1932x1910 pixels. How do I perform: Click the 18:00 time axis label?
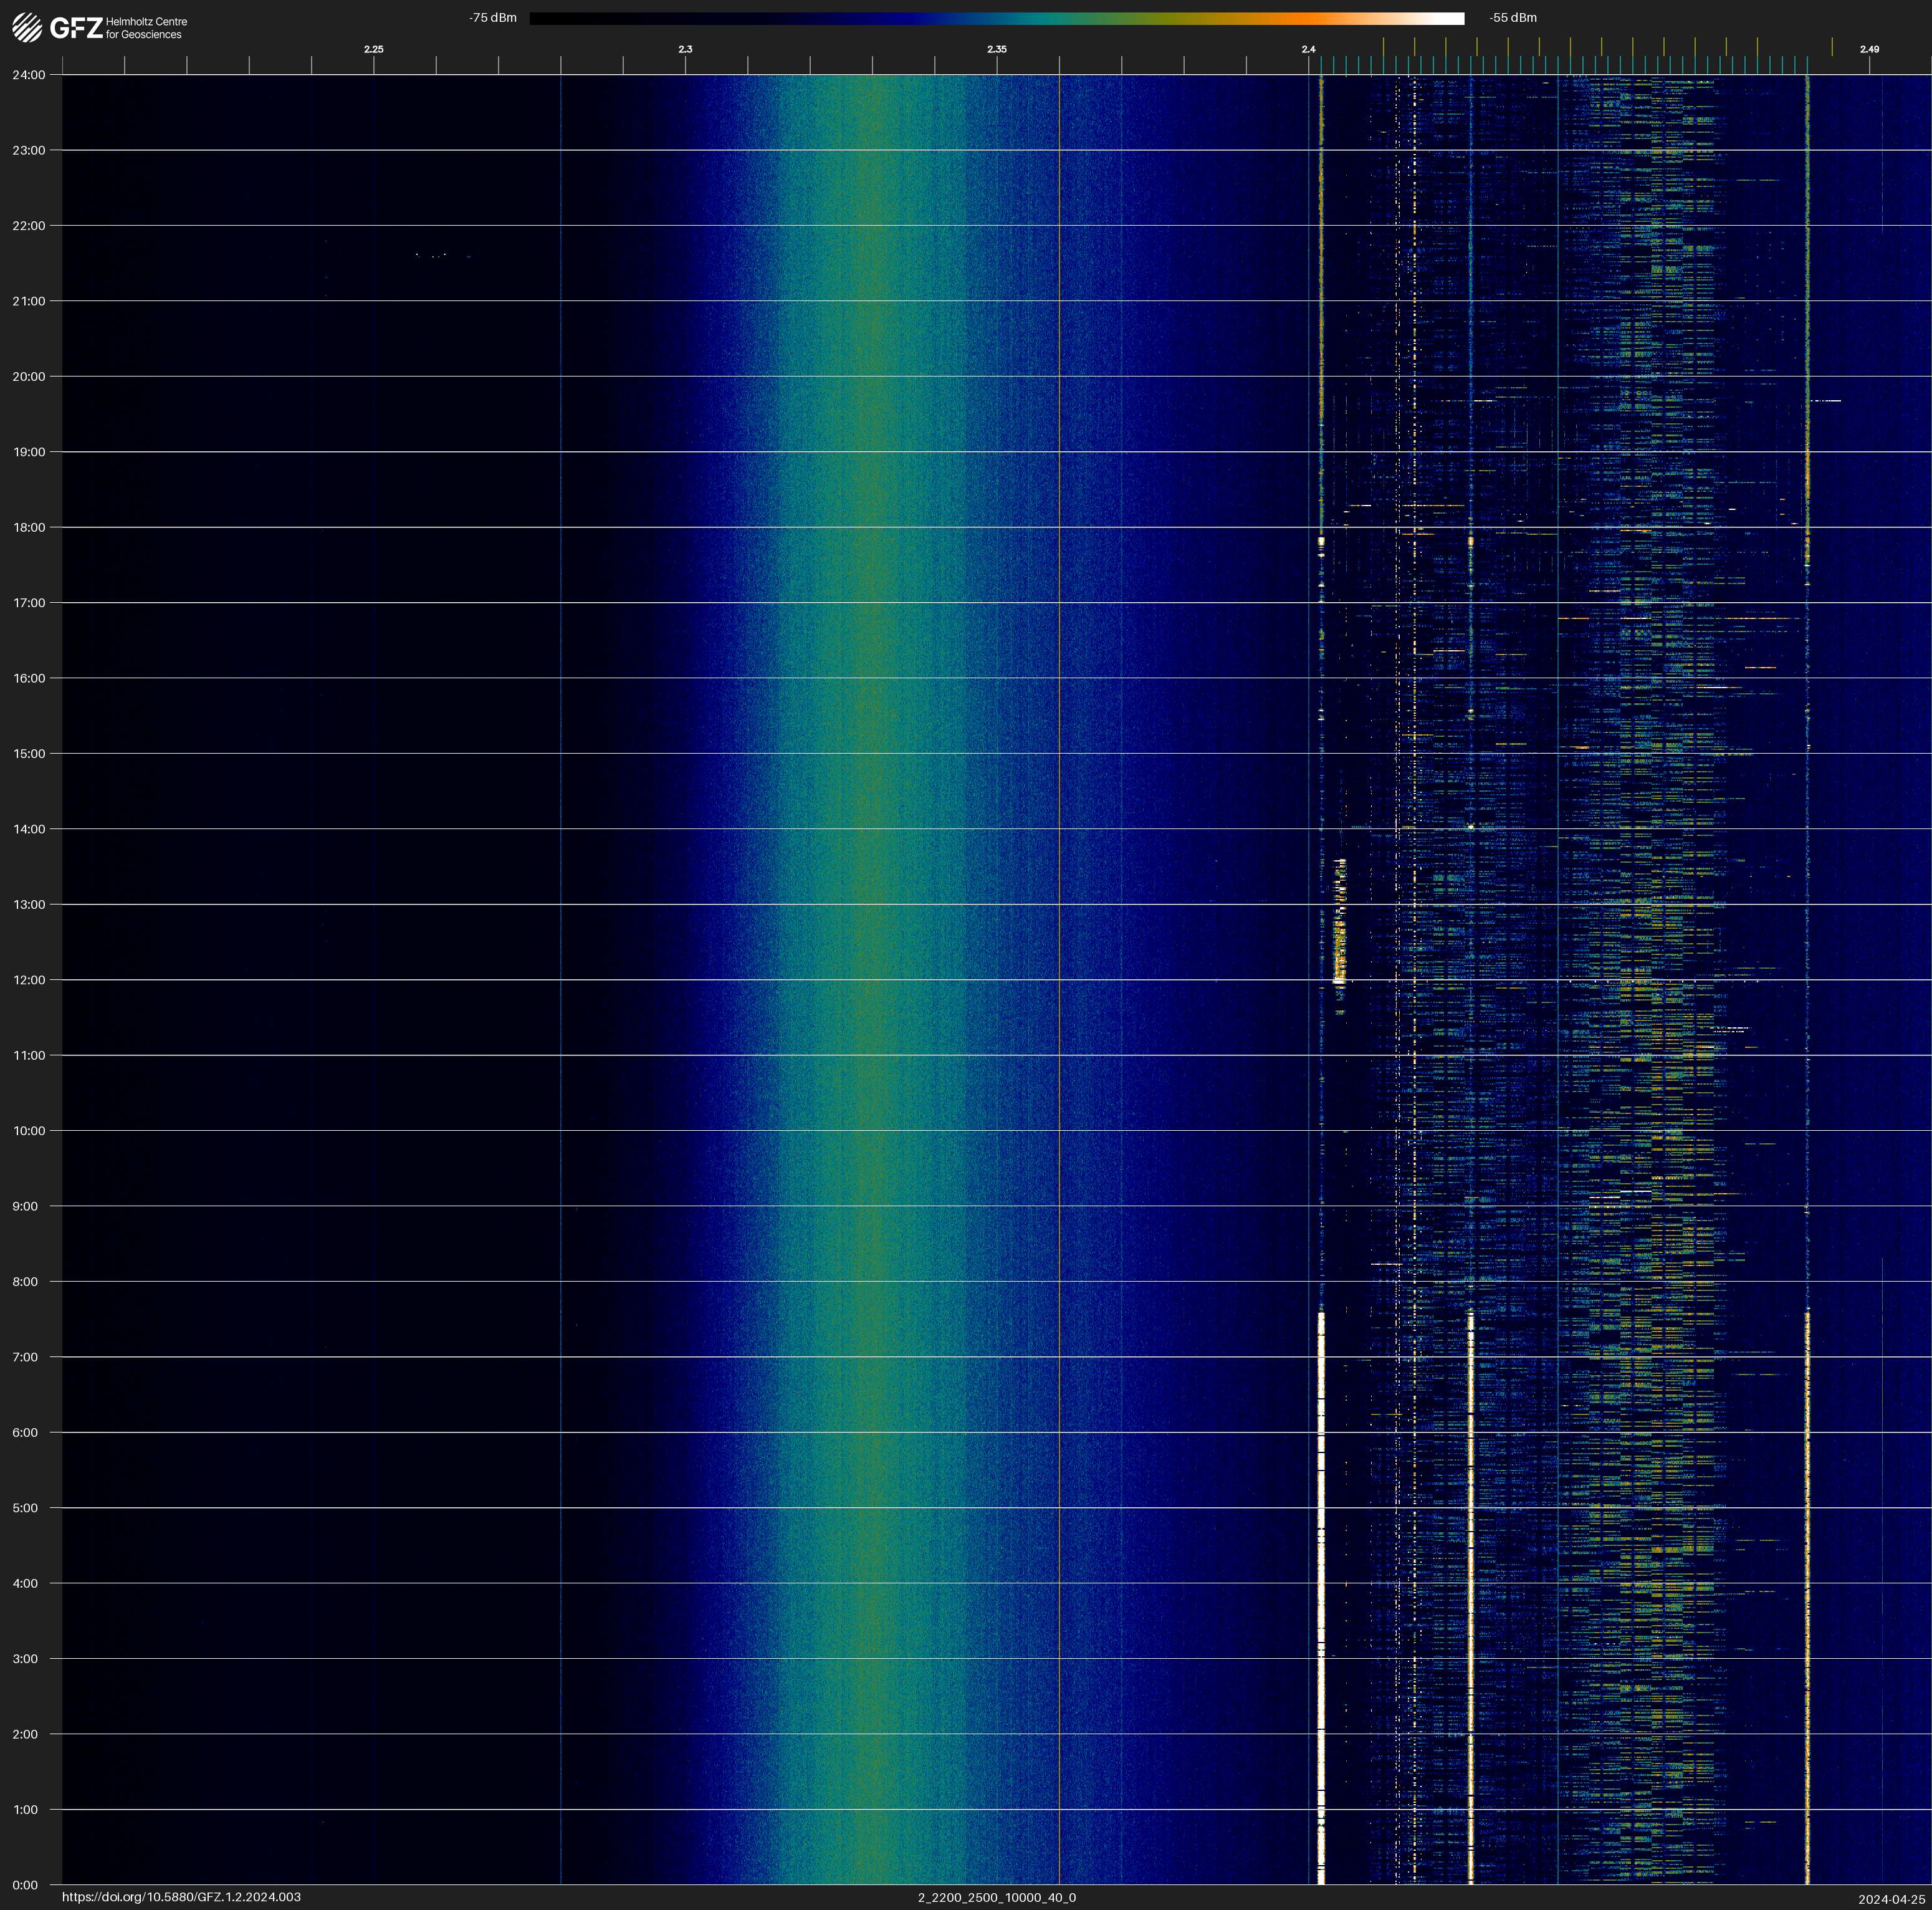click(29, 527)
